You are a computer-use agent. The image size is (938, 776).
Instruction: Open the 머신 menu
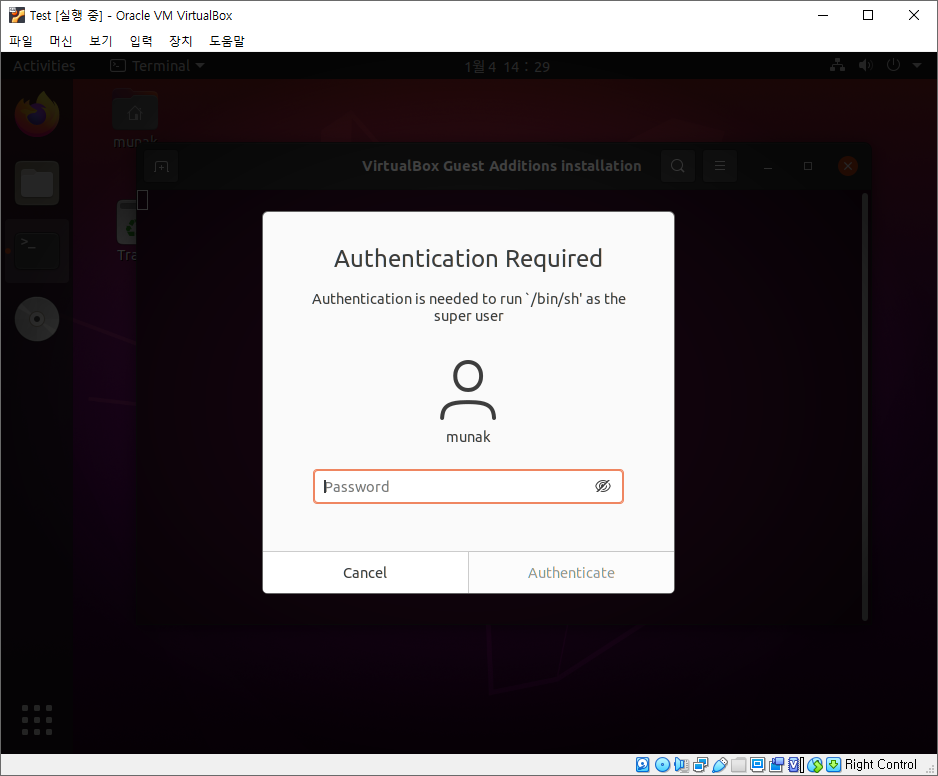[61, 41]
